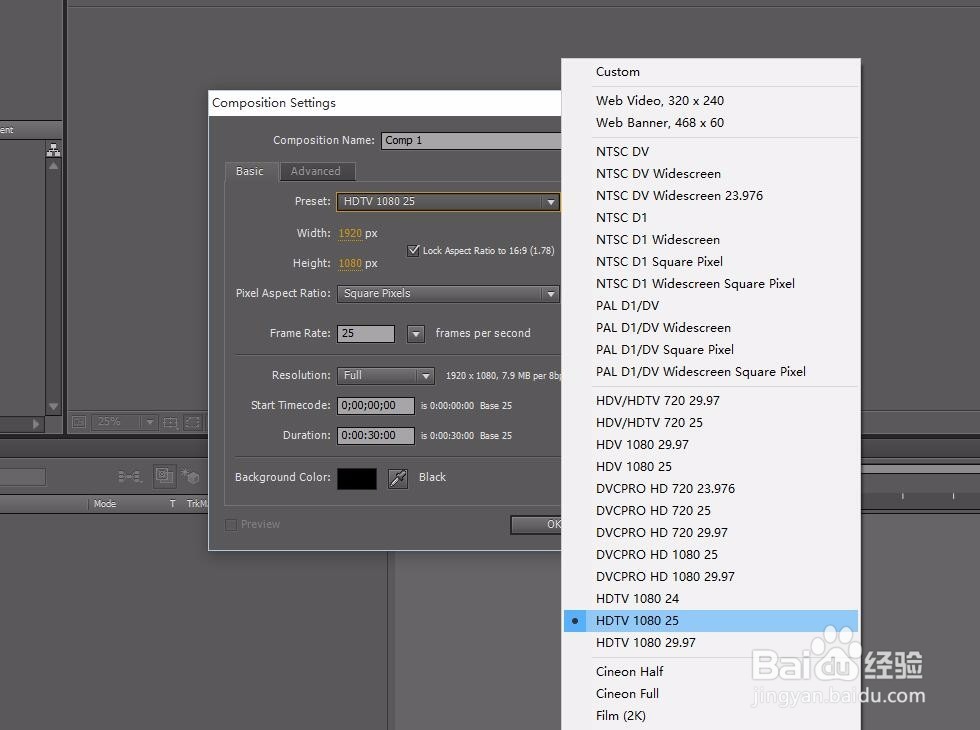Select PAL D1/DV Widescreen Square Pixel
980x730 pixels.
tap(711, 372)
